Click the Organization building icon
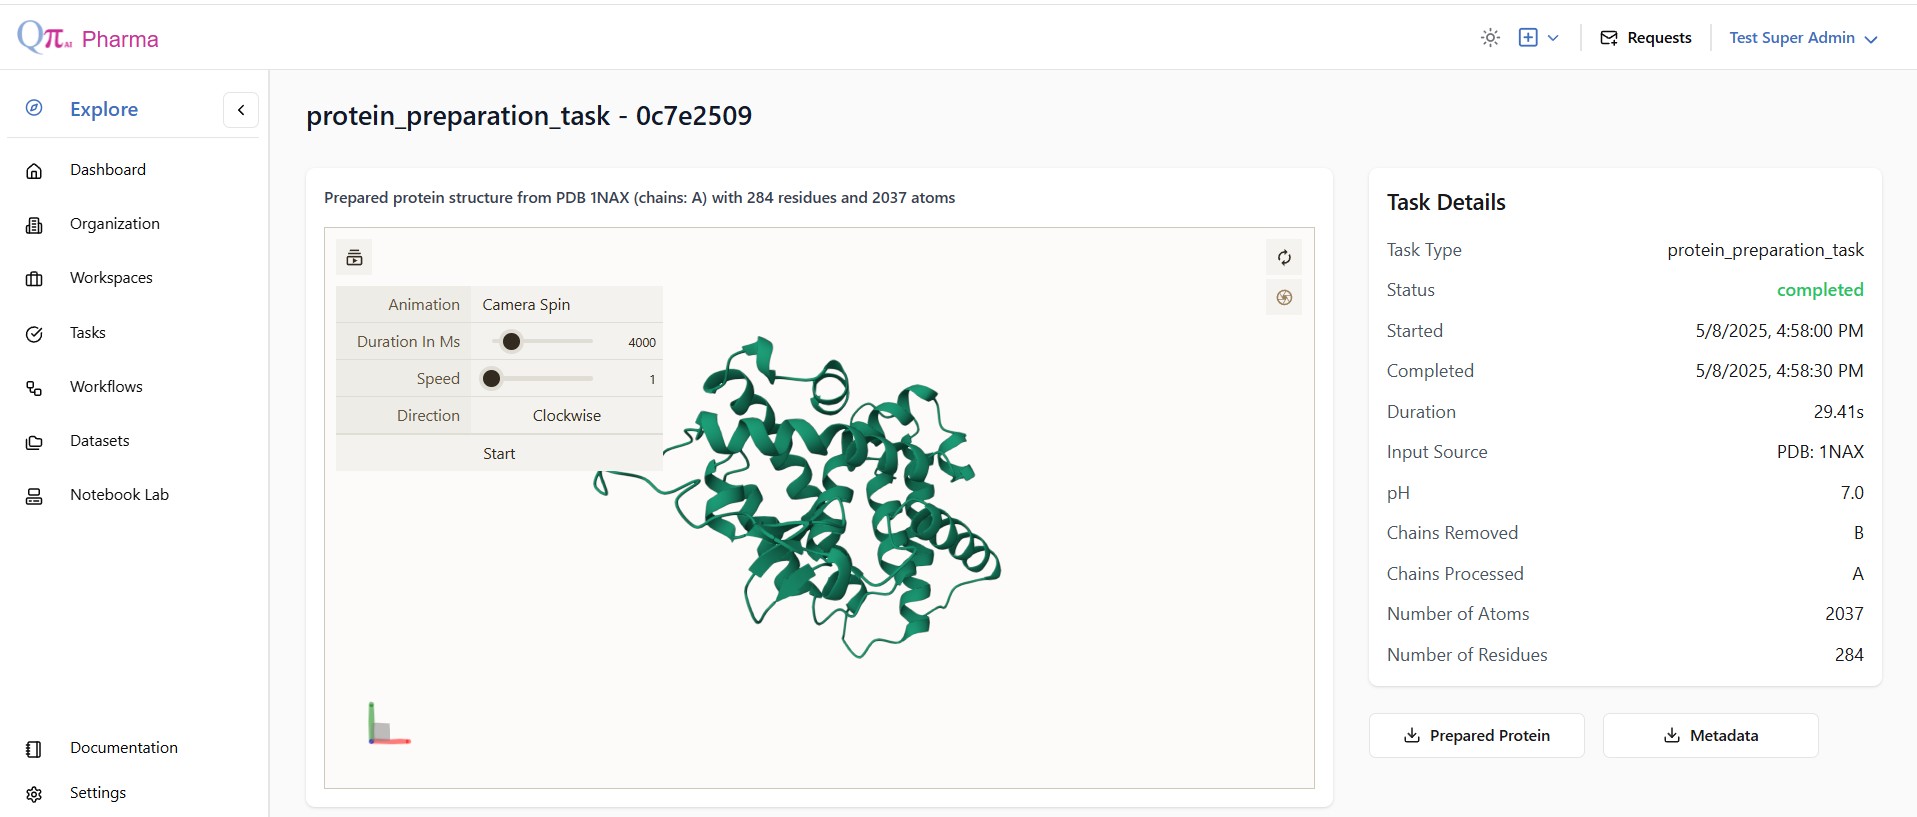This screenshot has height=817, width=1917. tap(34, 225)
